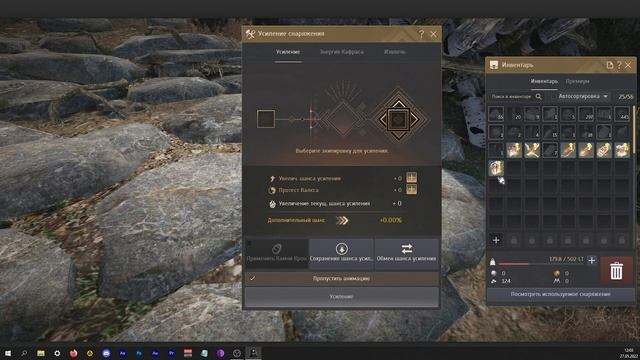Image resolution: width=640 pixels, height=360 pixels.
Task: Click the Инвентарь chest icon in the title bar
Action: (494, 65)
